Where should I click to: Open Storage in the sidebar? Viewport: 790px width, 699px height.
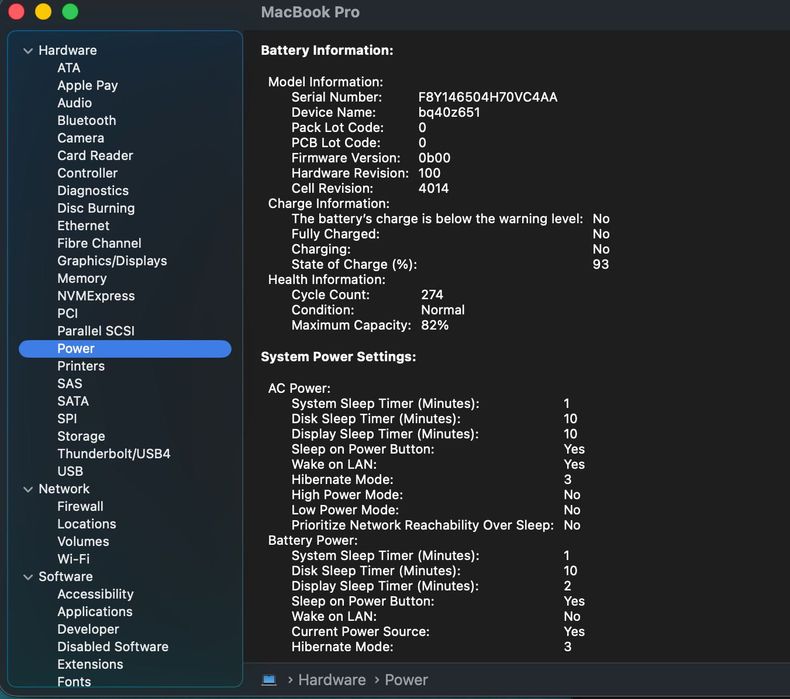click(81, 436)
